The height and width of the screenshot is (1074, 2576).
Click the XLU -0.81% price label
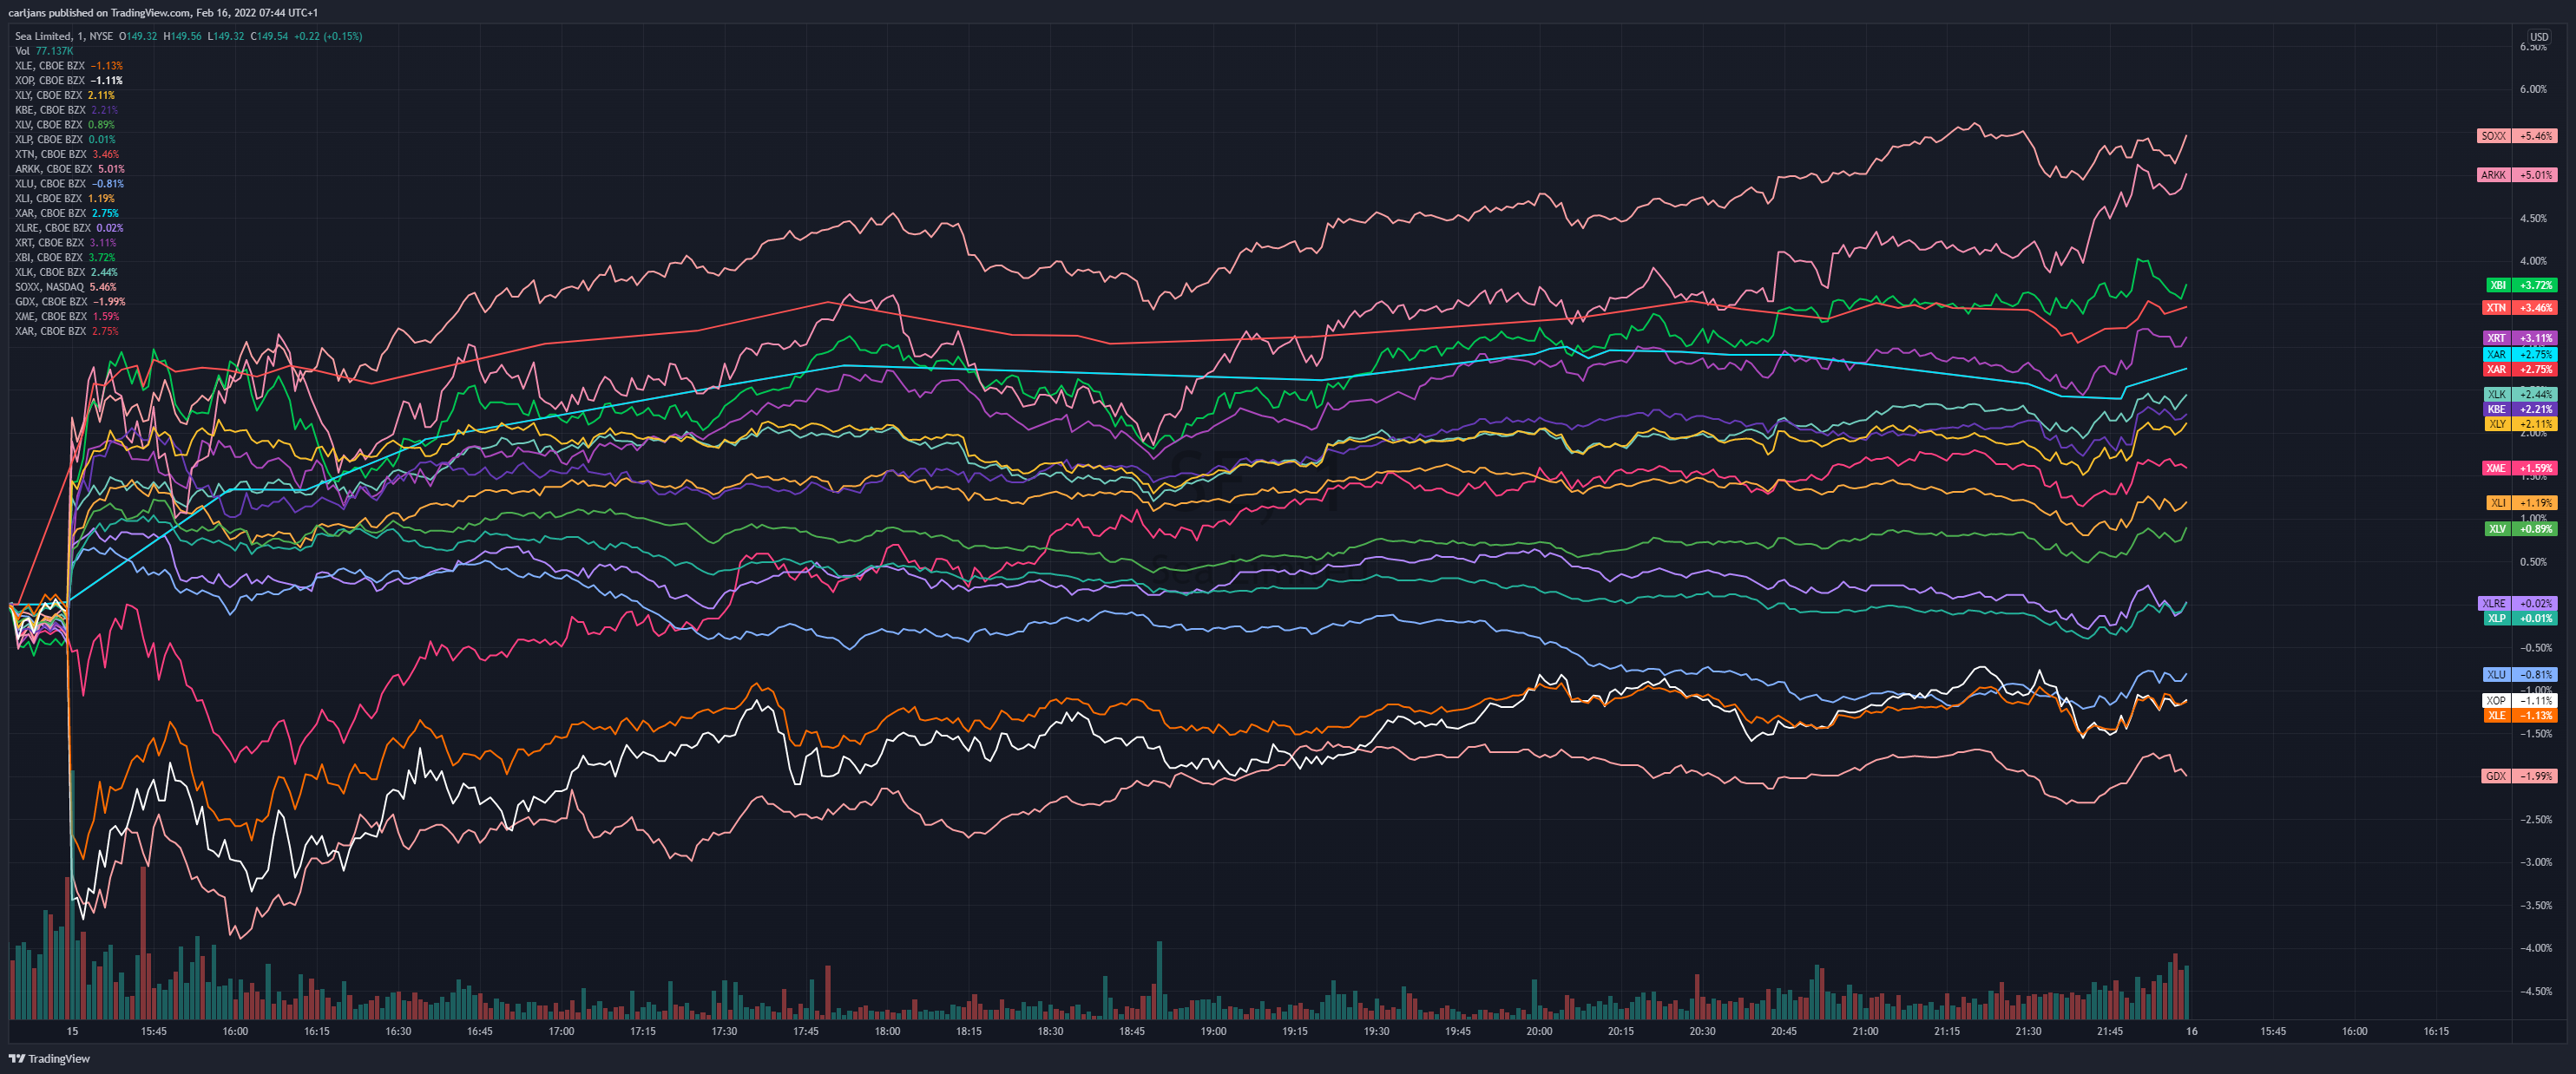pos(2520,675)
